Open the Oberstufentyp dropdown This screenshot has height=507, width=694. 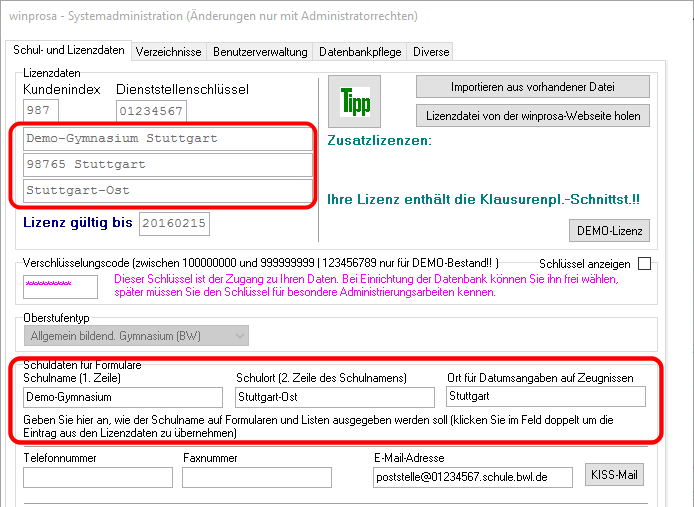pos(135,337)
